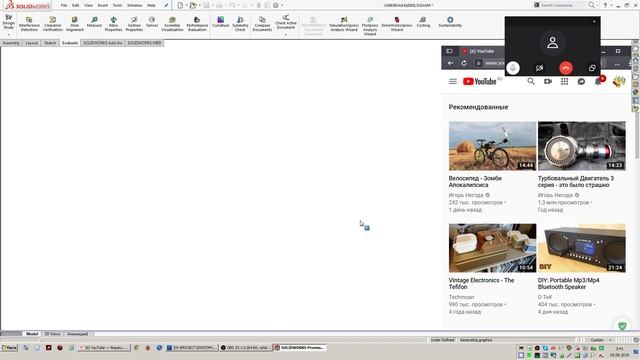The height and width of the screenshot is (360, 640).
Task: Expand the call window to full view
Action: [592, 68]
